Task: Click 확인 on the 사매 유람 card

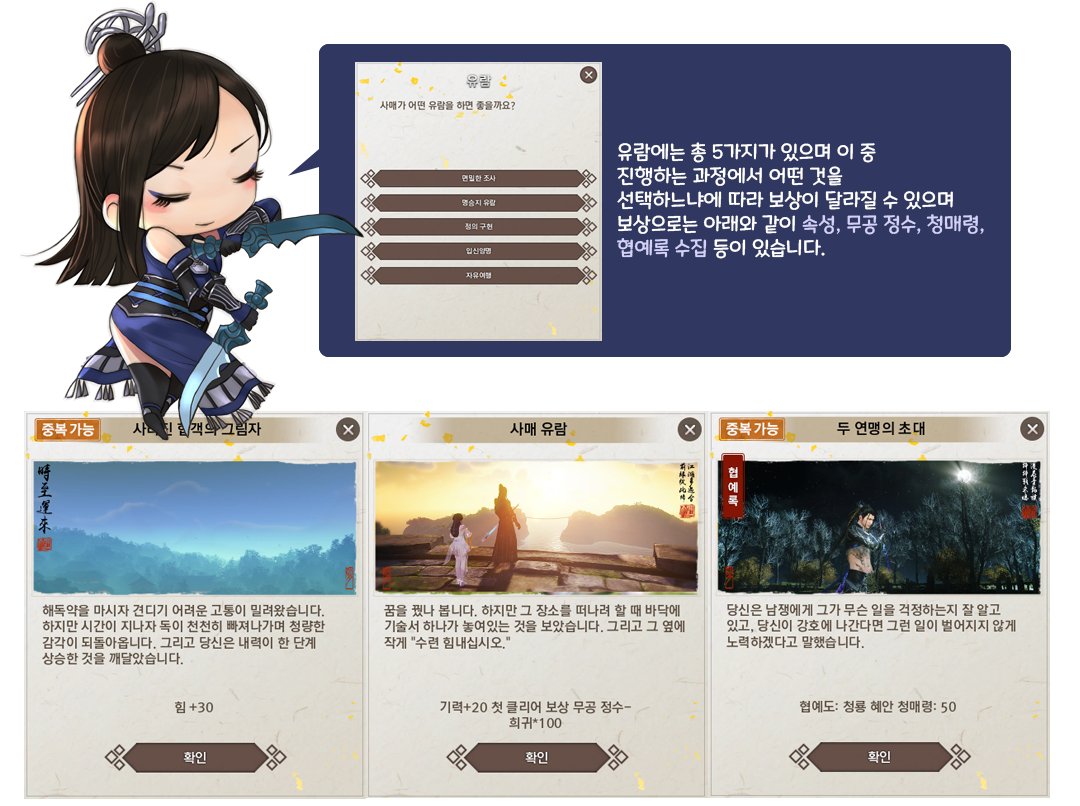Action: (537, 757)
